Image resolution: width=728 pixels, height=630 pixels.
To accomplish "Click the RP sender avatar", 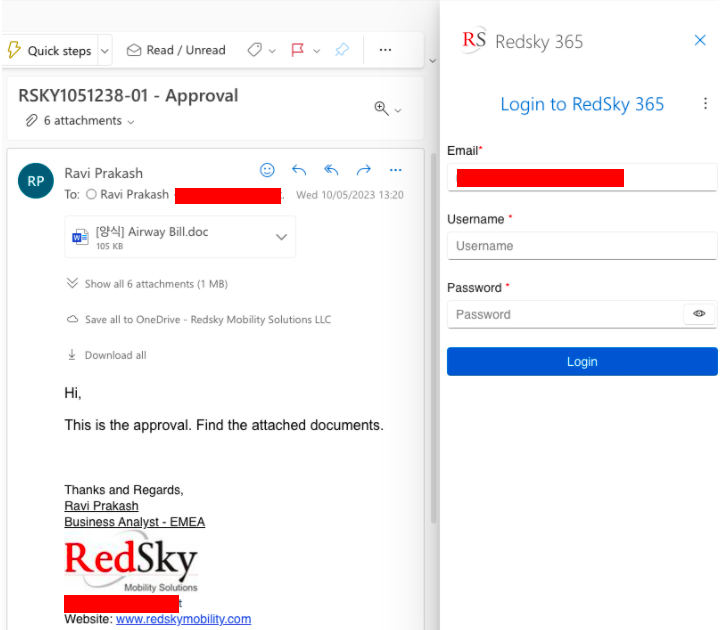I will 36,181.
